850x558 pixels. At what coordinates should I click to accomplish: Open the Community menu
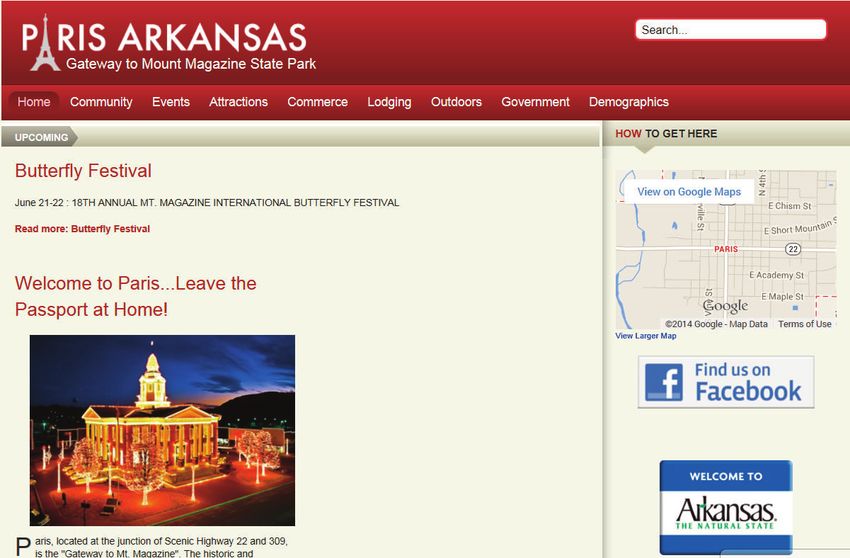(x=101, y=102)
